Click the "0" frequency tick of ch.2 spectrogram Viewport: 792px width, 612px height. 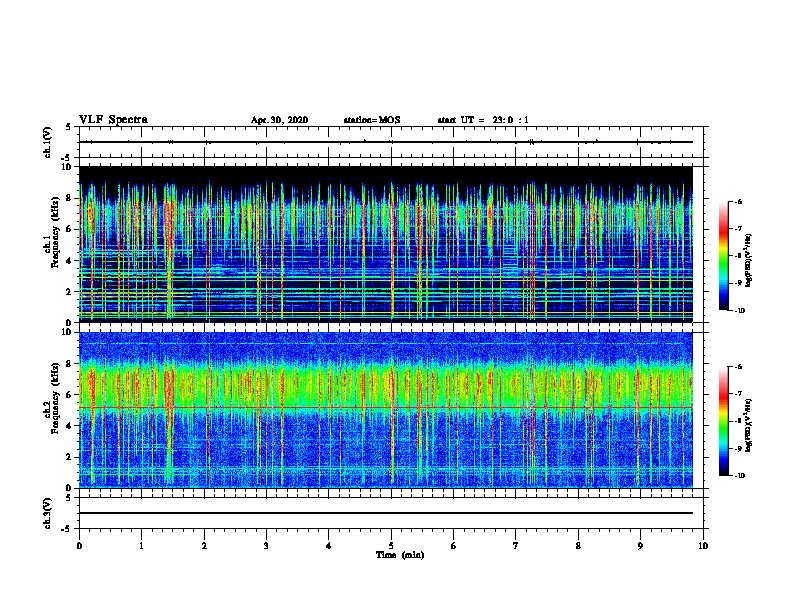(69, 488)
